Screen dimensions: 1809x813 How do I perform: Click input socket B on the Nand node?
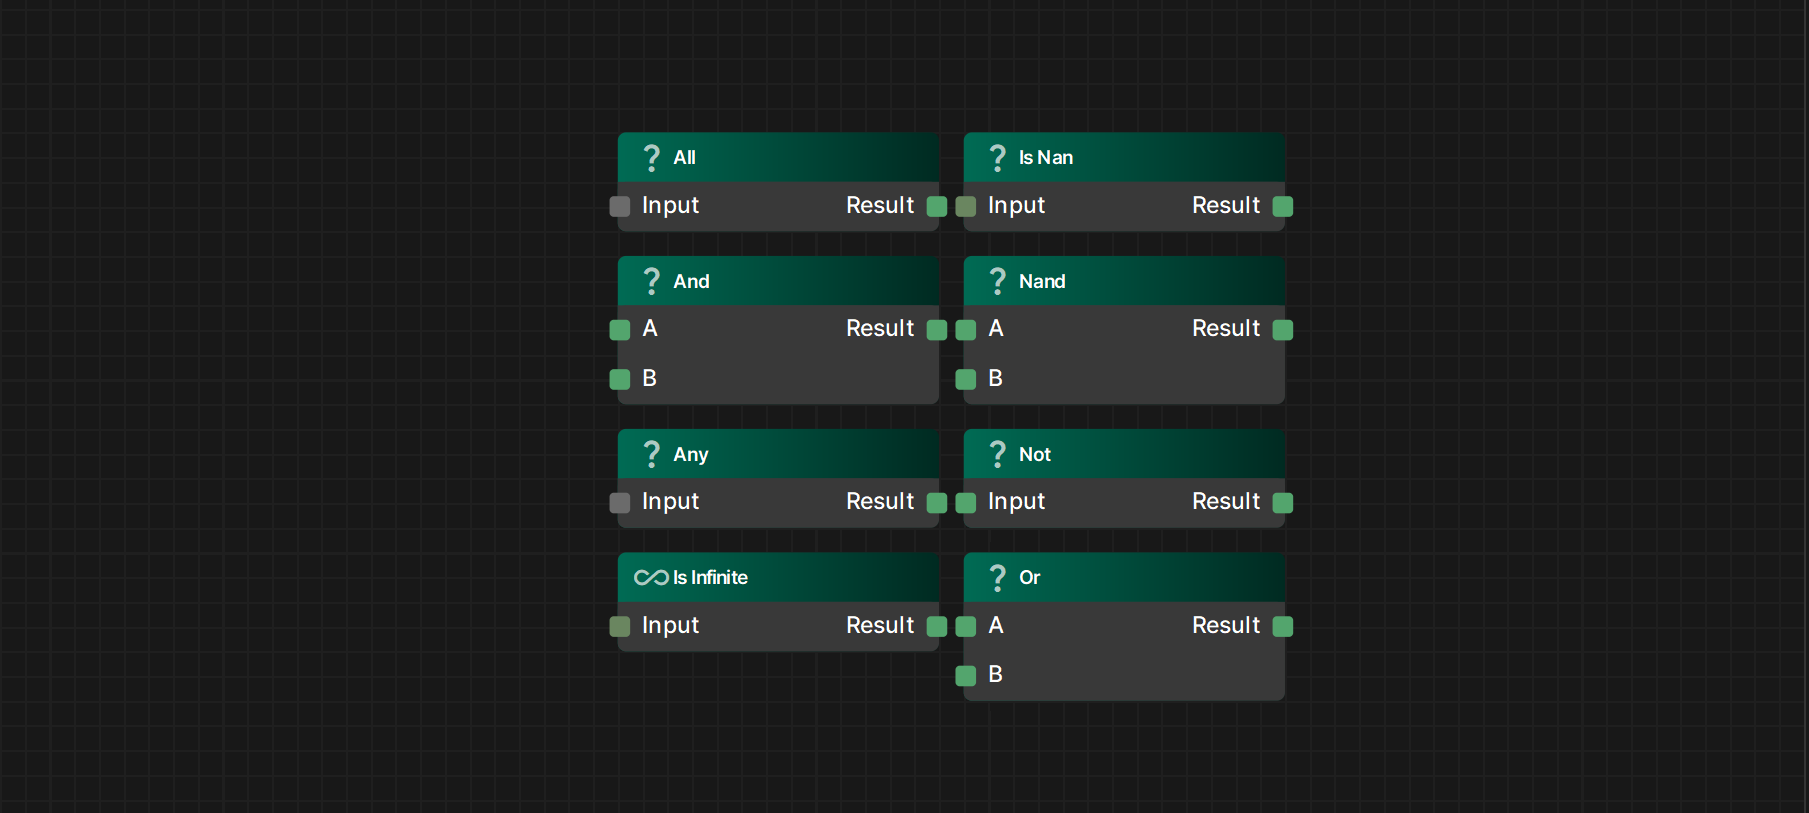coord(966,379)
